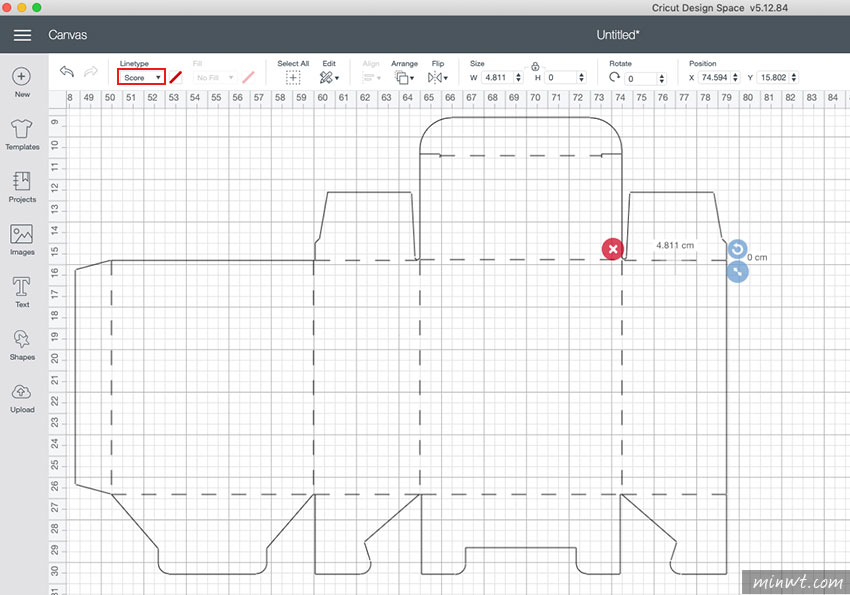Click the height H stepper arrows
The image size is (850, 595).
(582, 77)
